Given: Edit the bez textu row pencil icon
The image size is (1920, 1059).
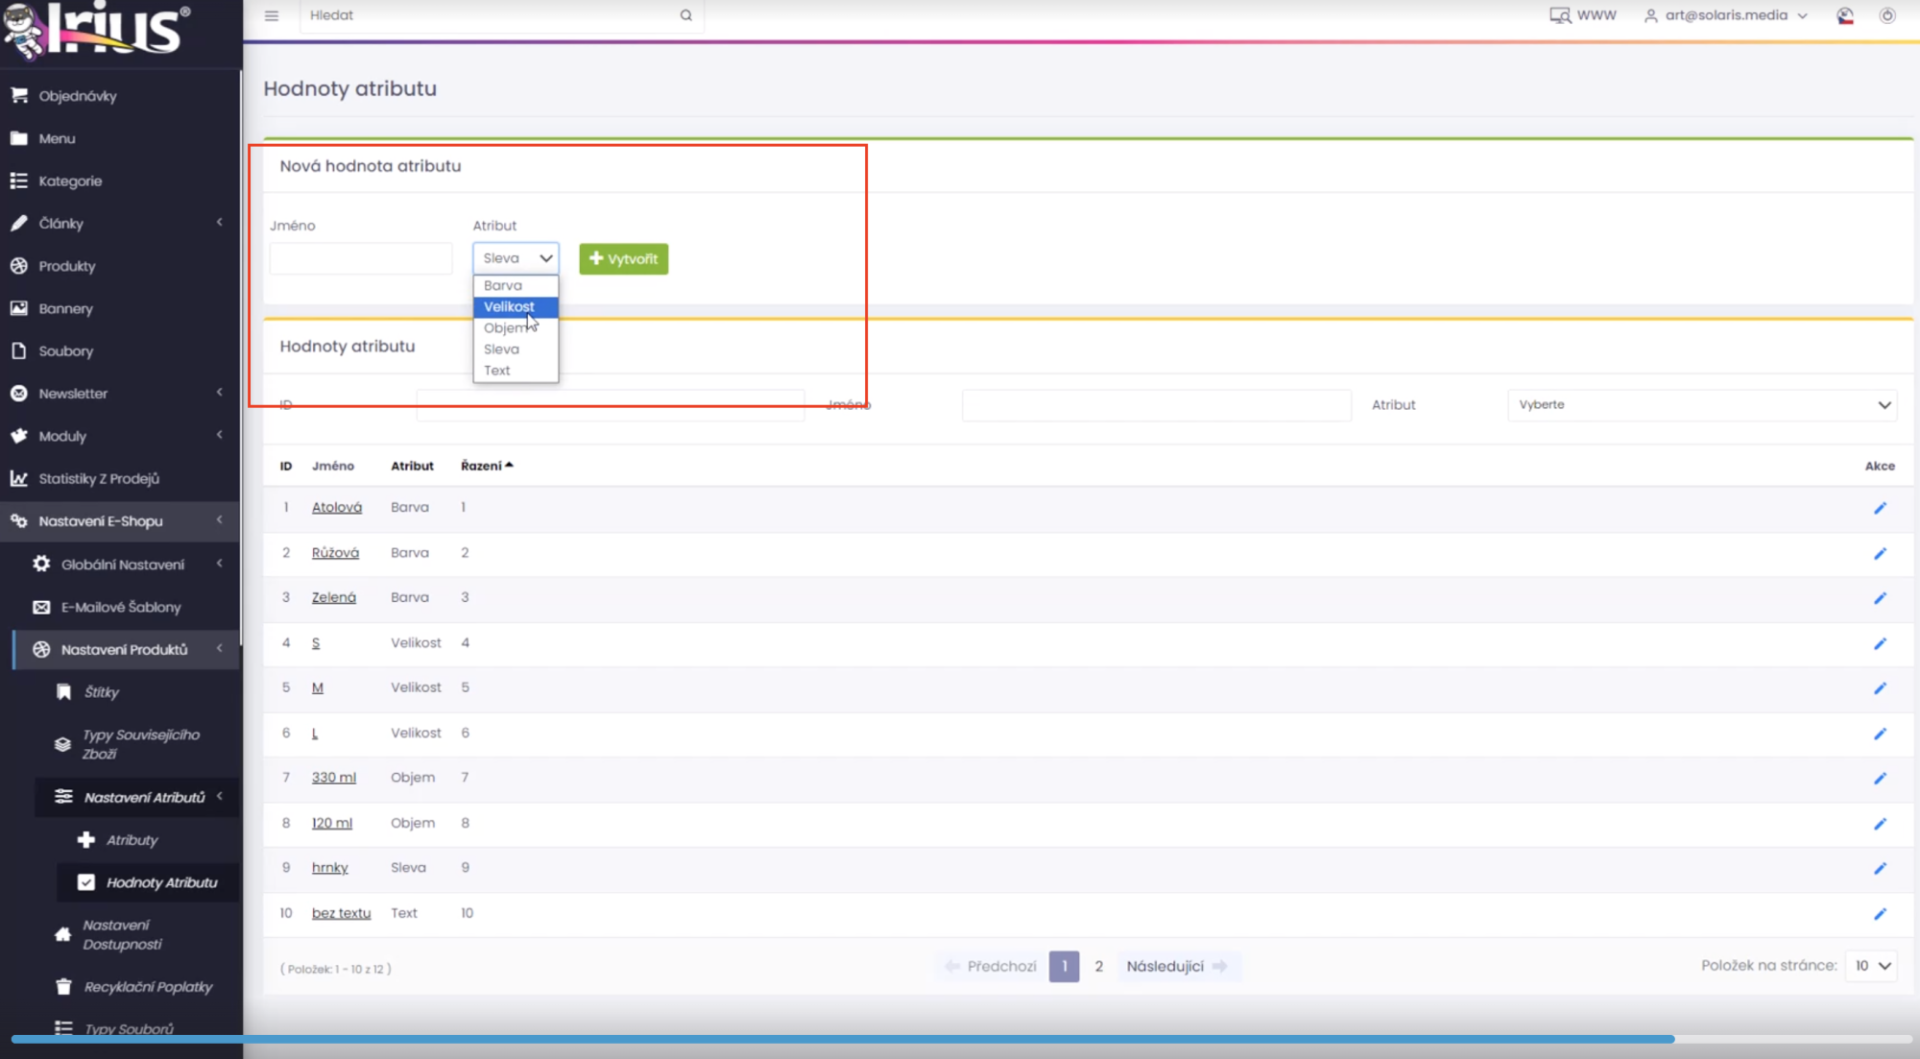Looking at the screenshot, I should tap(1880, 914).
